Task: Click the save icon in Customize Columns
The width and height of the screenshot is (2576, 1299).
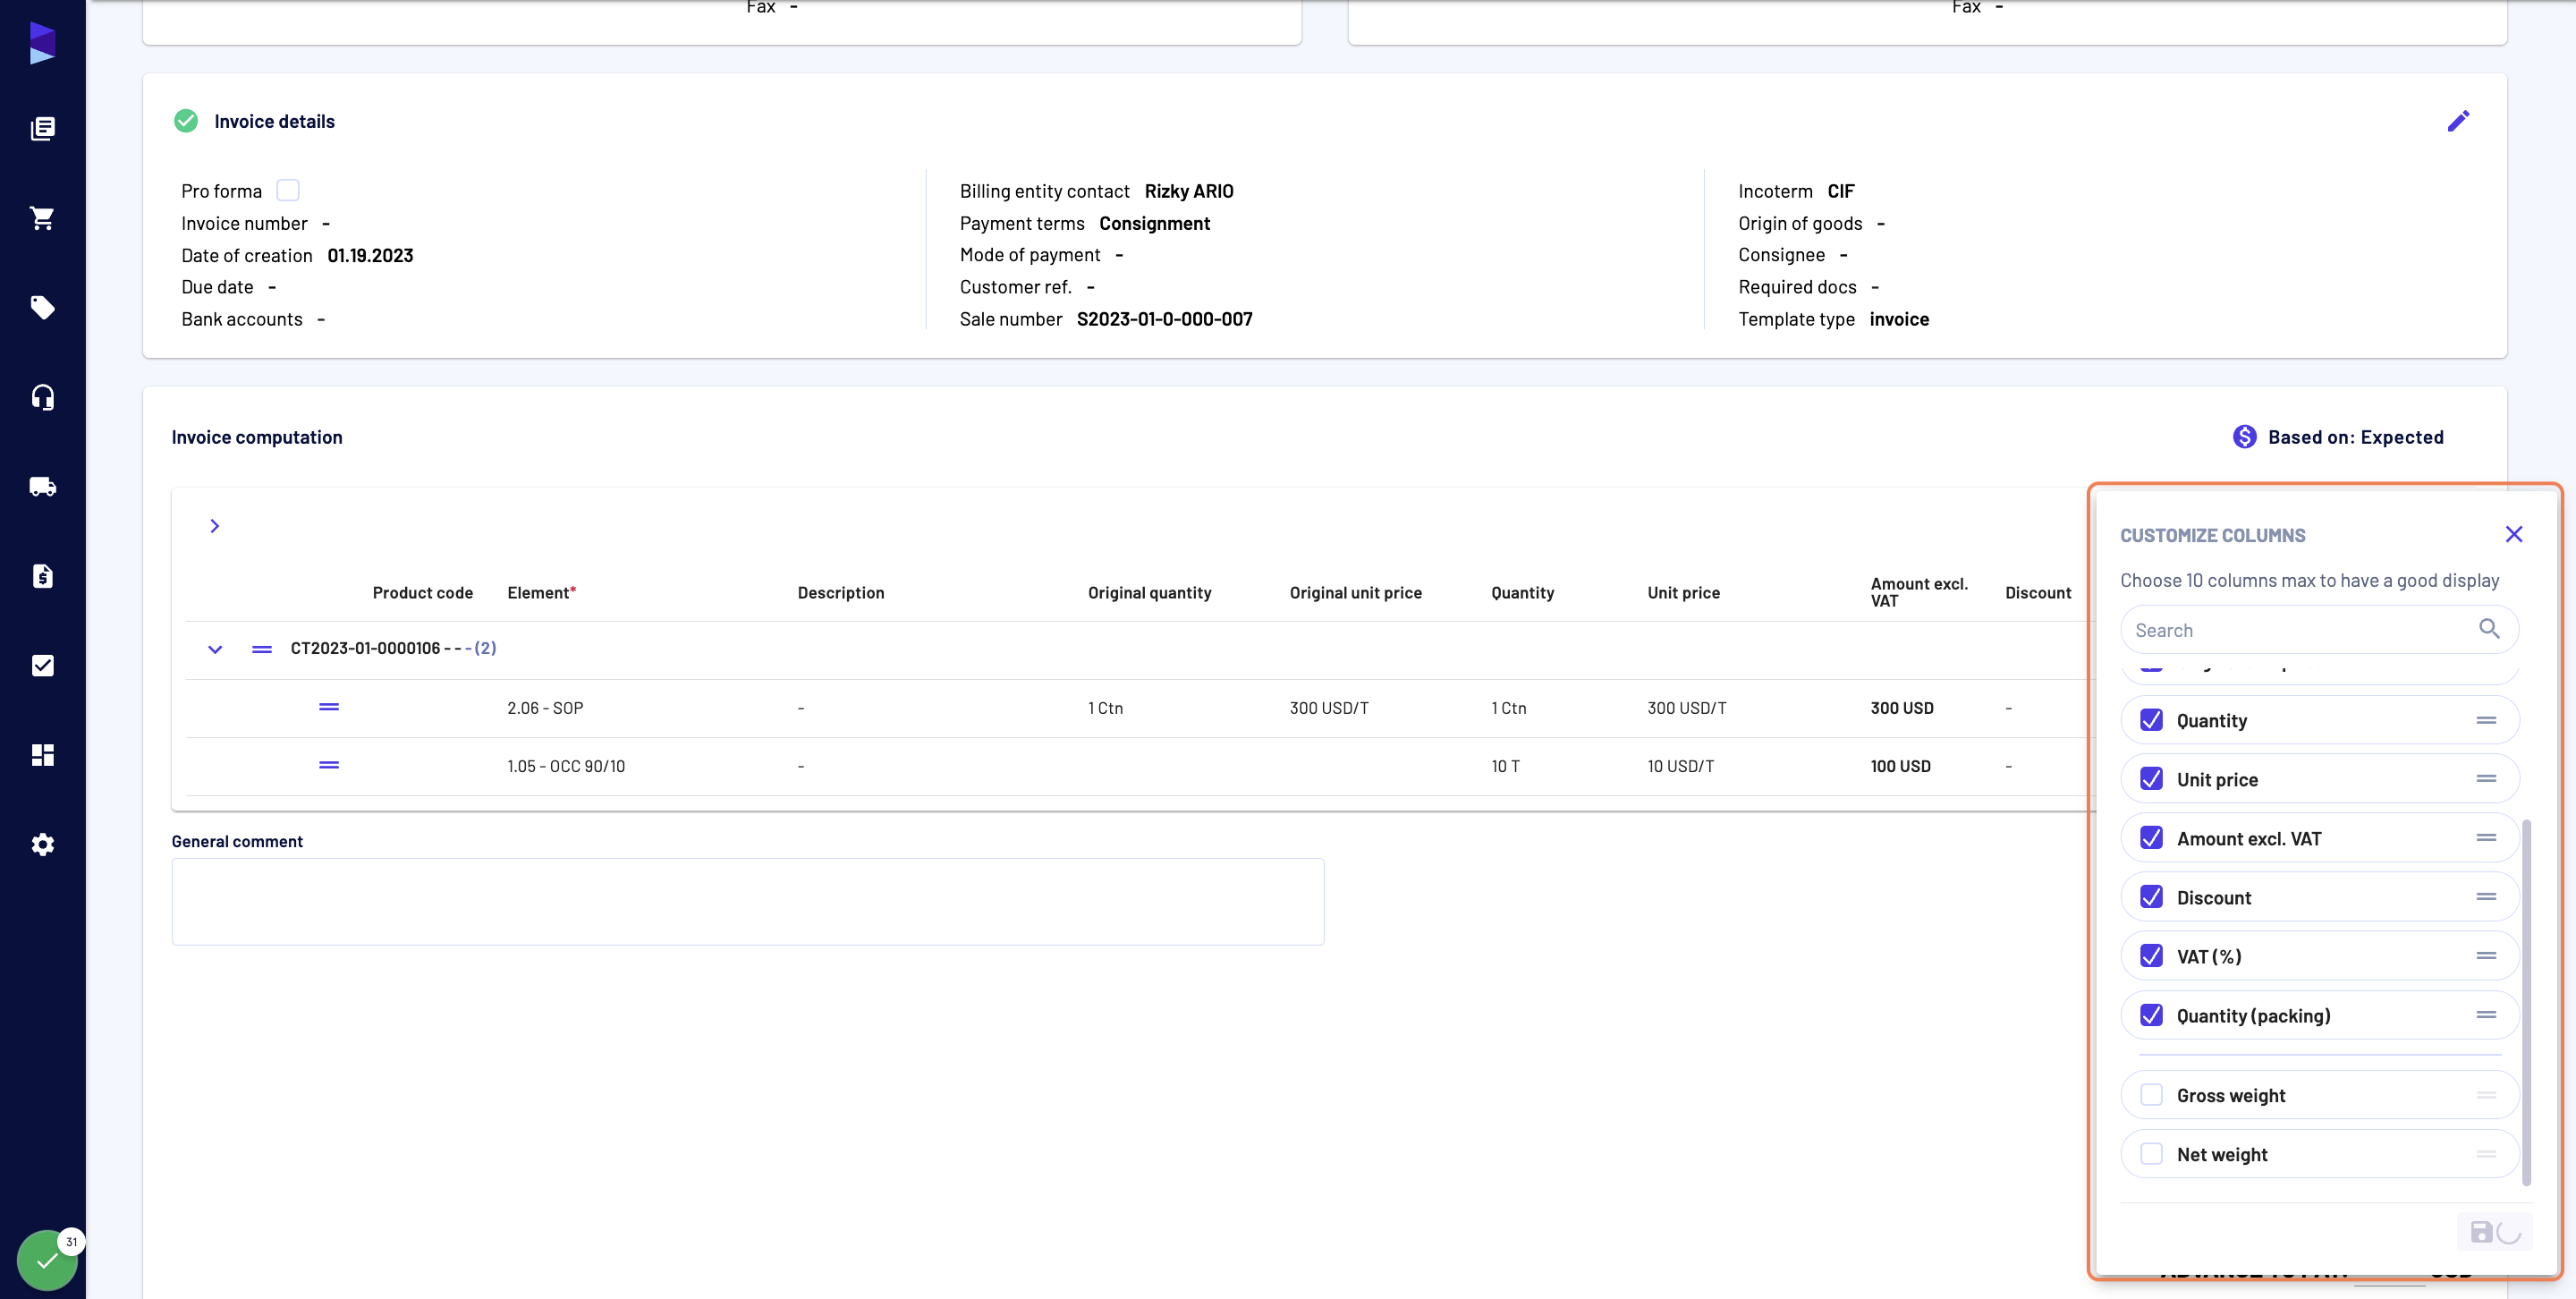Action: 2481,1232
